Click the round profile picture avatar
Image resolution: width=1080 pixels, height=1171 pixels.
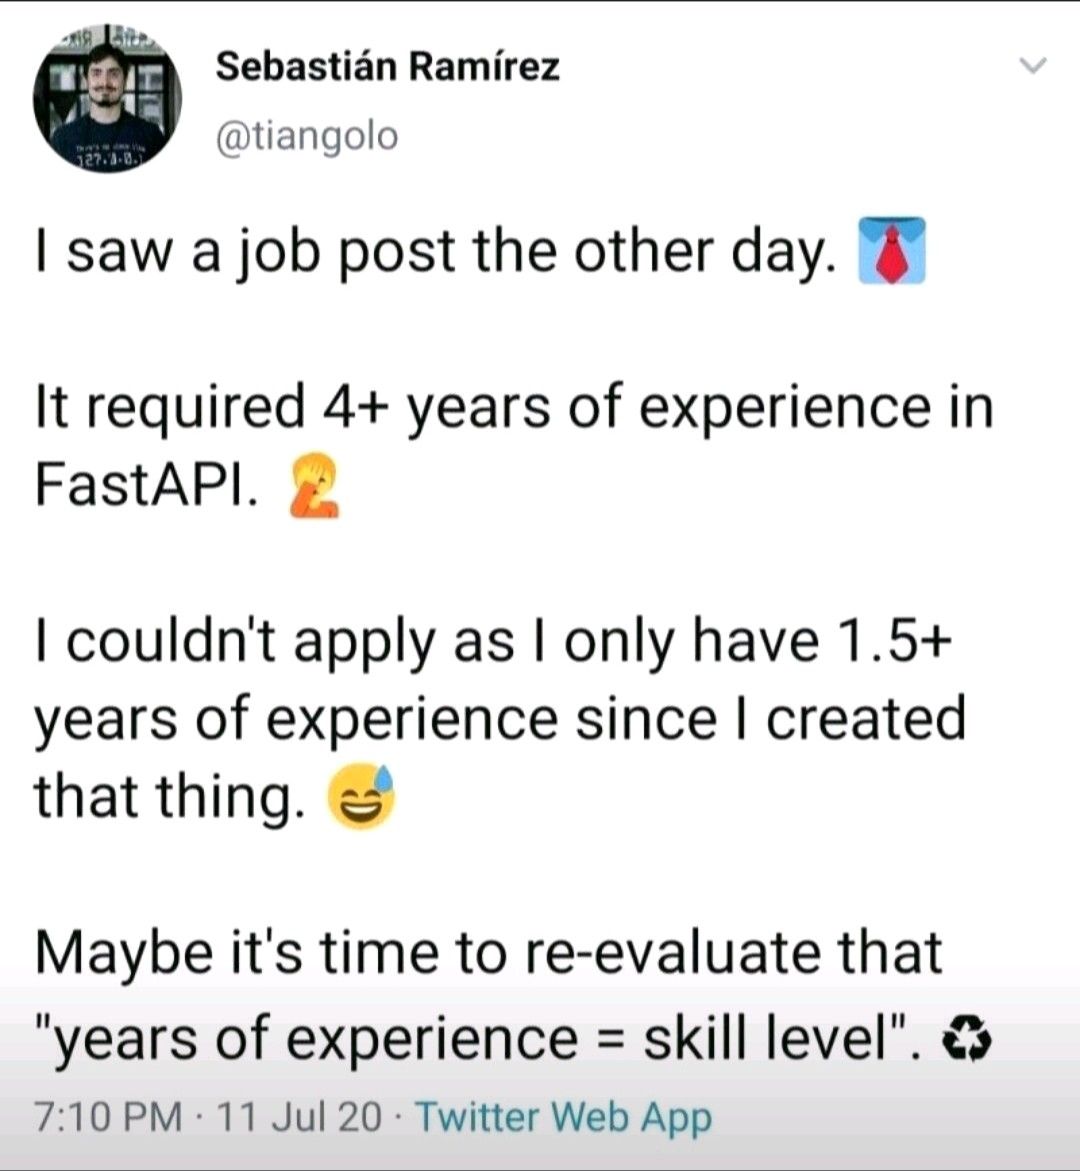pos(108,97)
